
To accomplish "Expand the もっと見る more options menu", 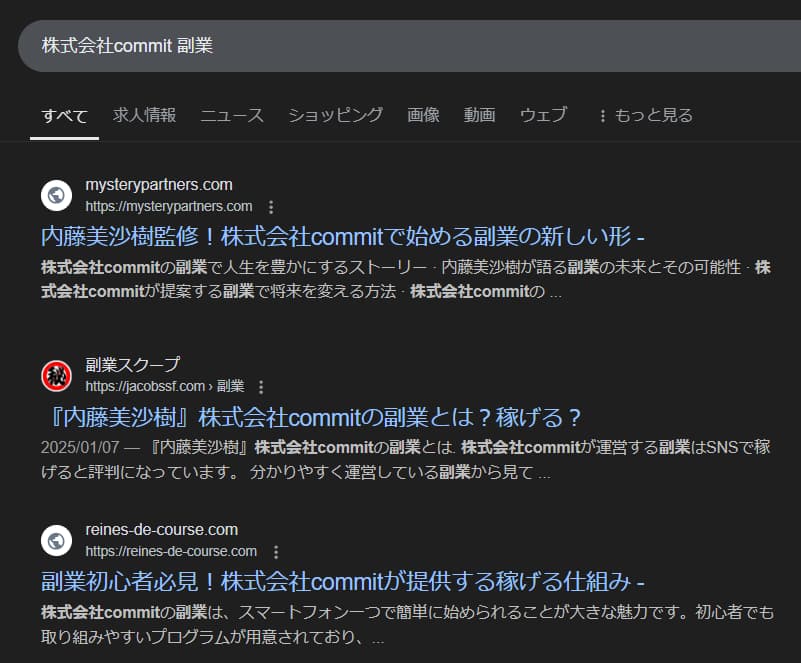I will [x=646, y=115].
